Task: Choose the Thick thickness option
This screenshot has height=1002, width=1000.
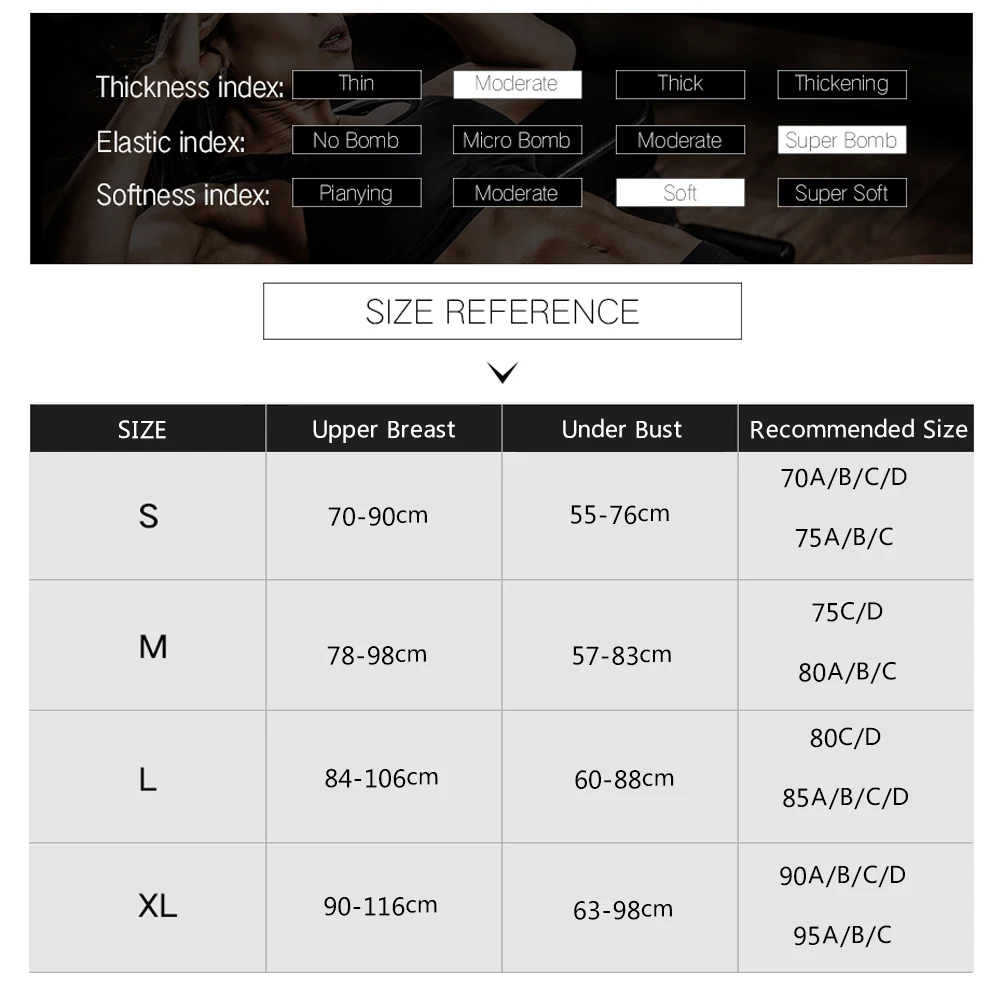Action: [x=680, y=84]
